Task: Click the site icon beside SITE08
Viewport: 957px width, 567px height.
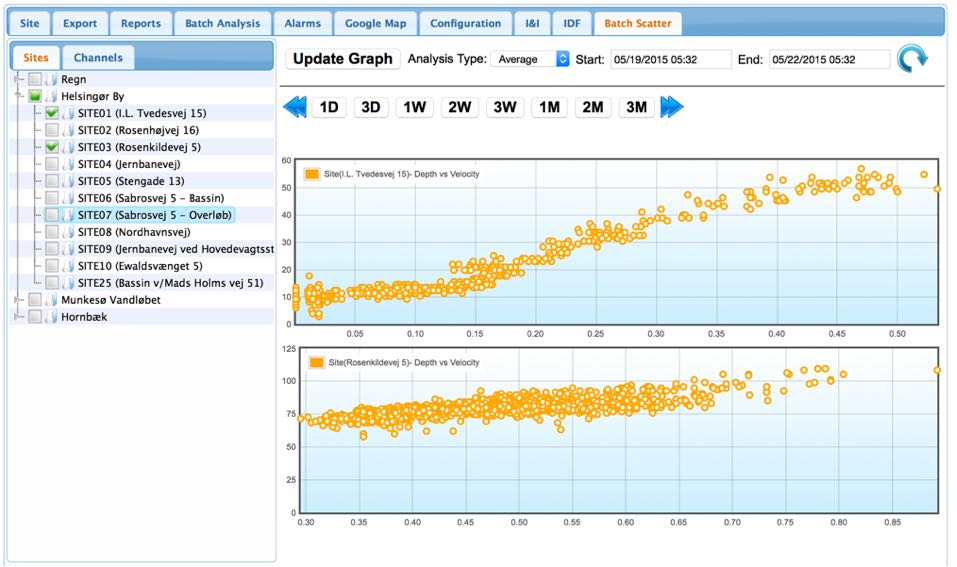Action: (x=68, y=232)
